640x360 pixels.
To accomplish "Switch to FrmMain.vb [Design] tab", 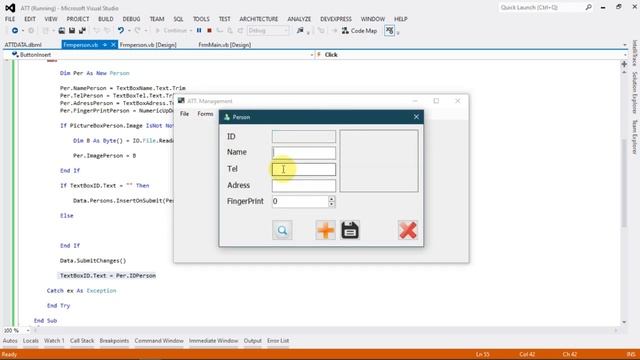I will tap(224, 45).
